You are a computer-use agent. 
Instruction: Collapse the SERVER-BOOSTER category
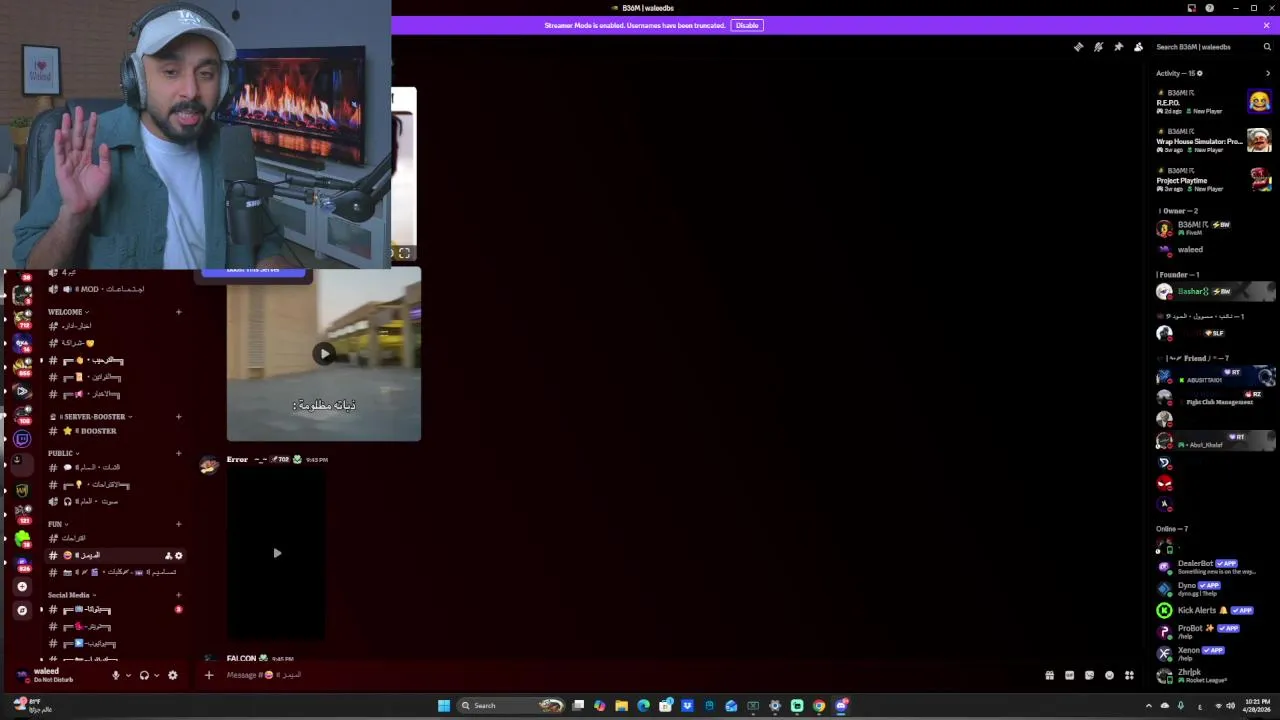tap(93, 417)
